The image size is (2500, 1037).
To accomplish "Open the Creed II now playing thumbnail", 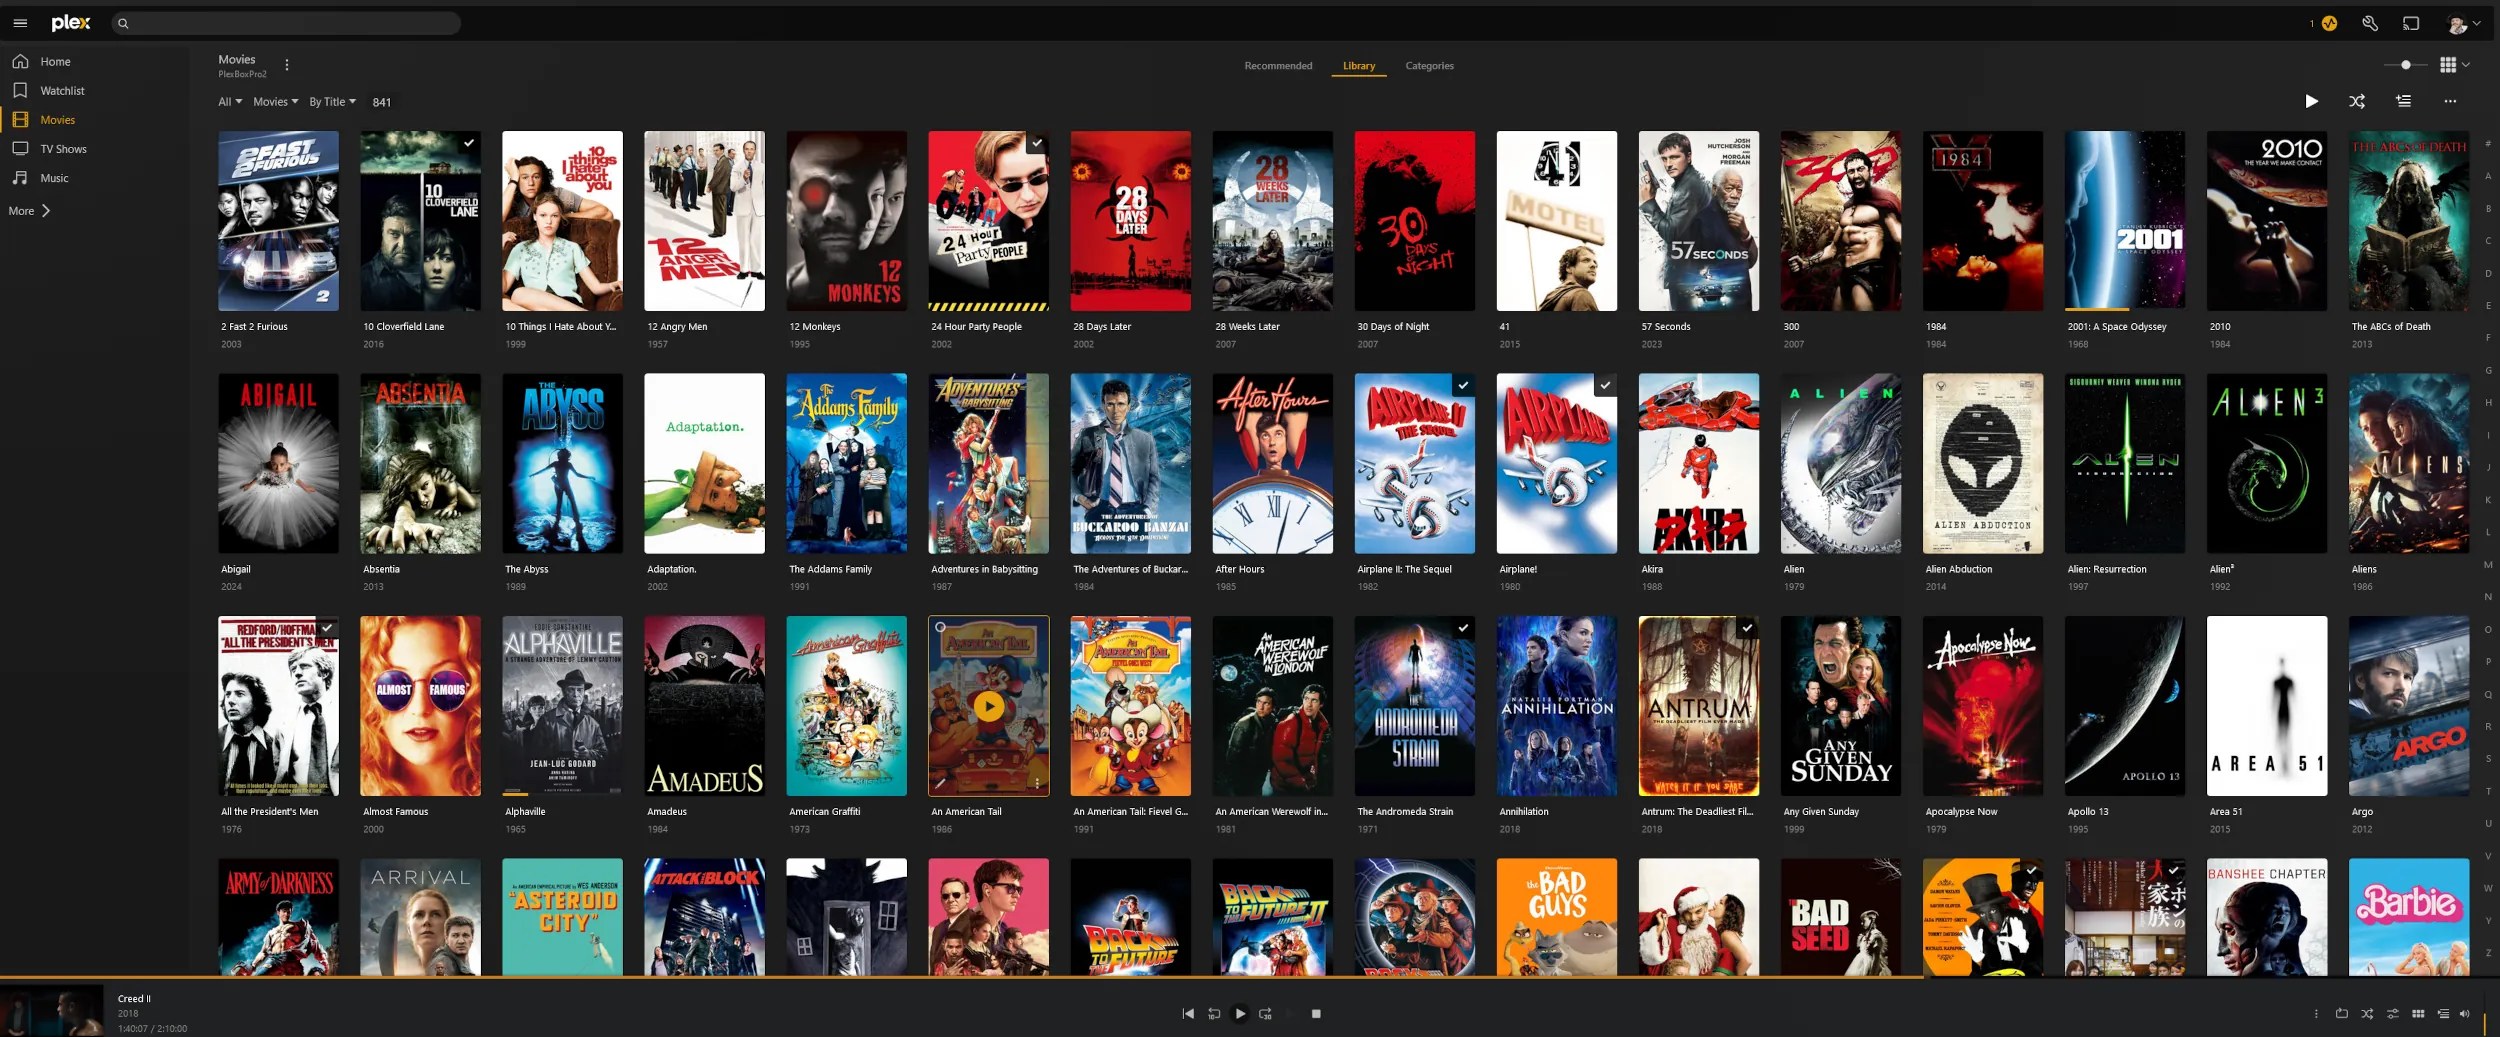I will point(52,1010).
